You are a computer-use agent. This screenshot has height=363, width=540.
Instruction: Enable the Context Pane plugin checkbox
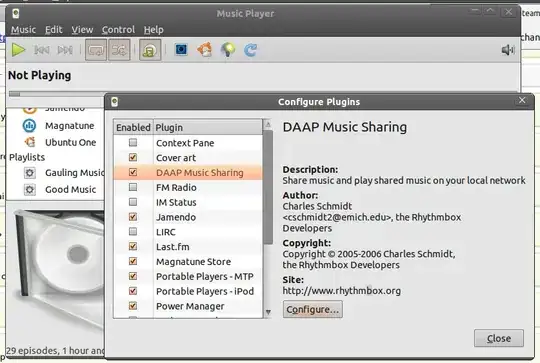[133, 142]
